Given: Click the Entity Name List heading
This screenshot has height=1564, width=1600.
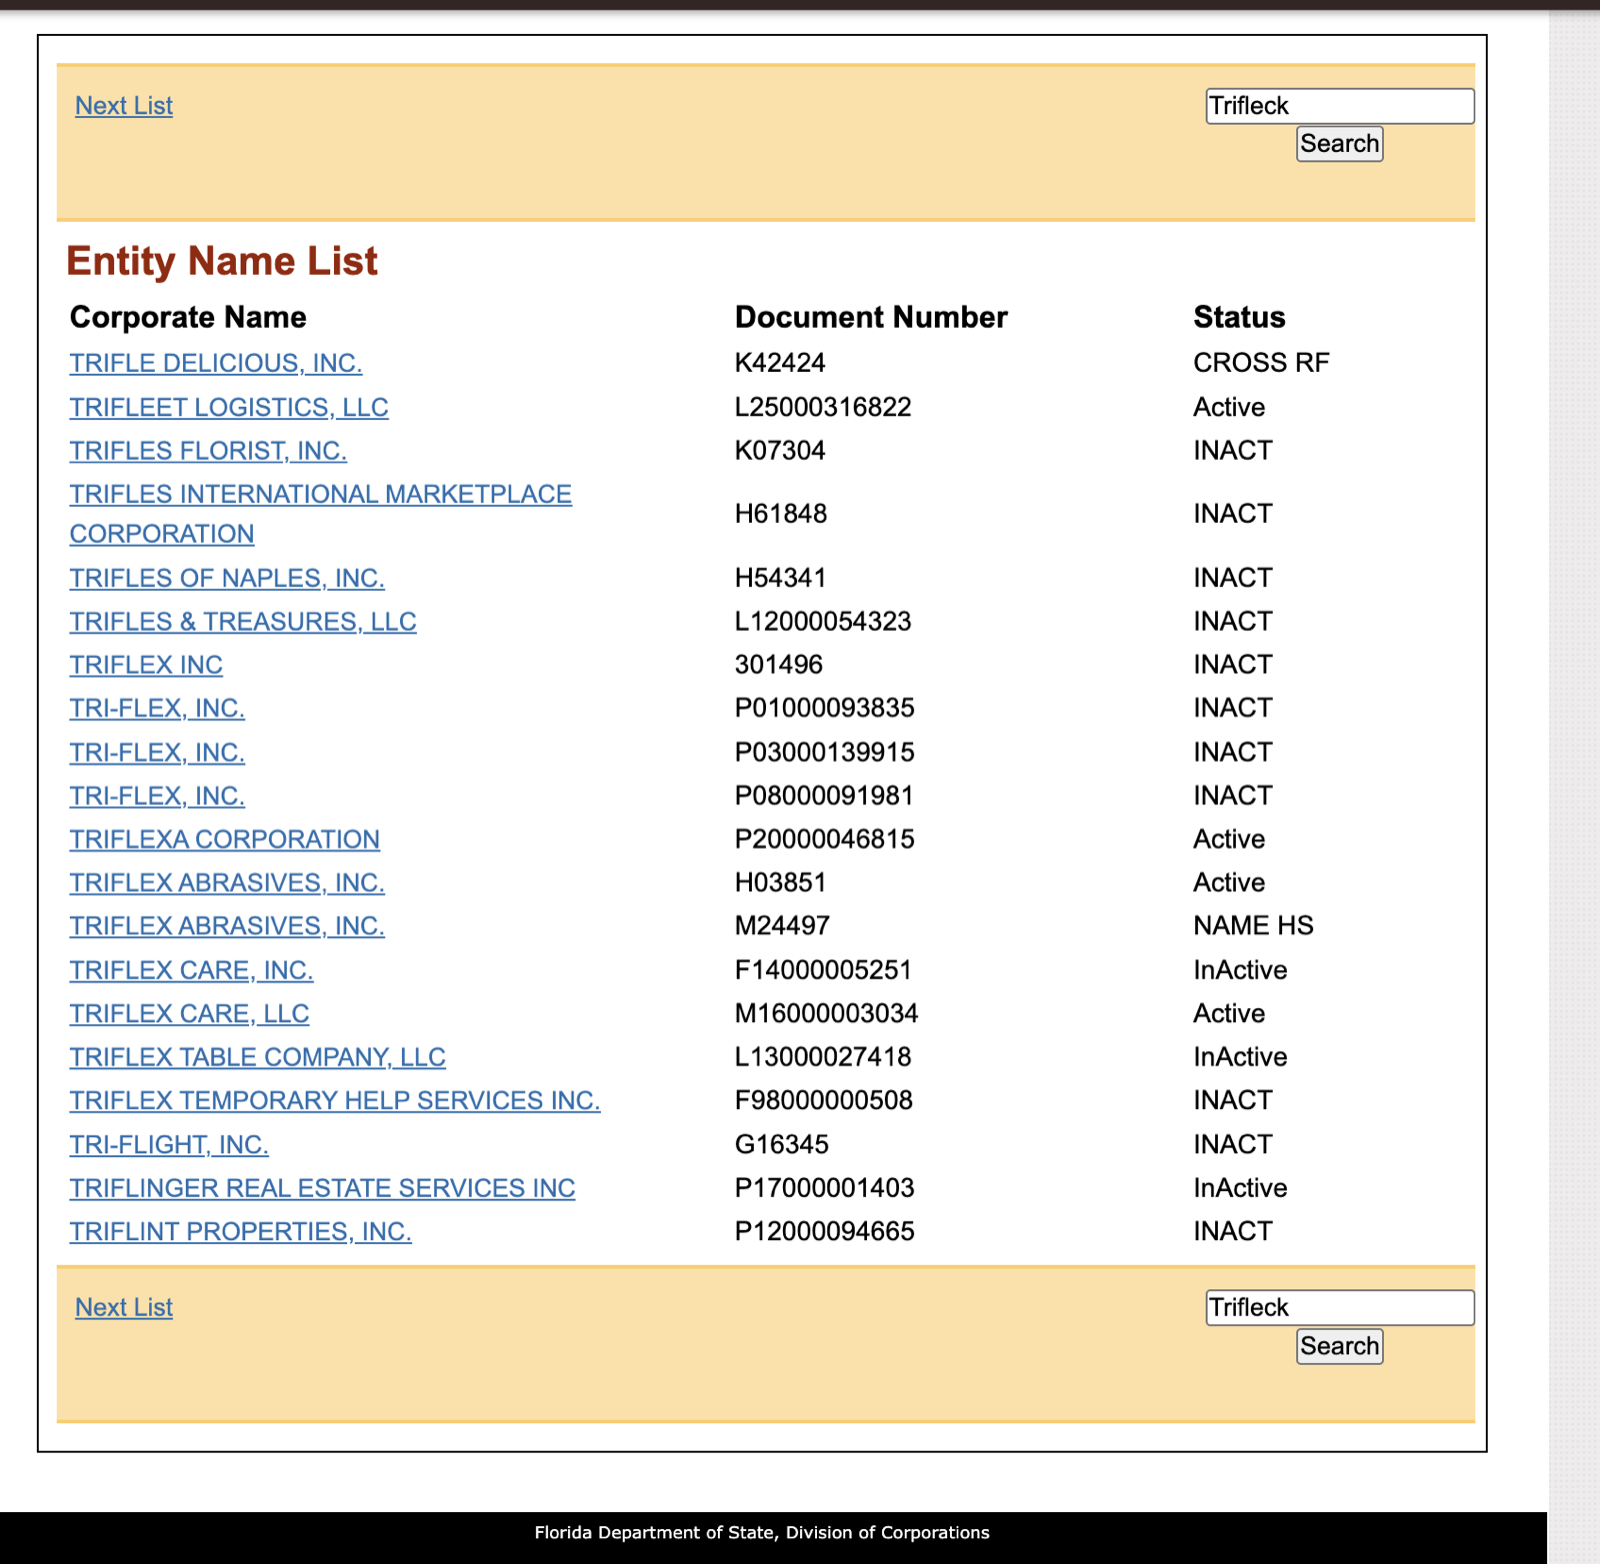Looking at the screenshot, I should pyautogui.click(x=222, y=262).
